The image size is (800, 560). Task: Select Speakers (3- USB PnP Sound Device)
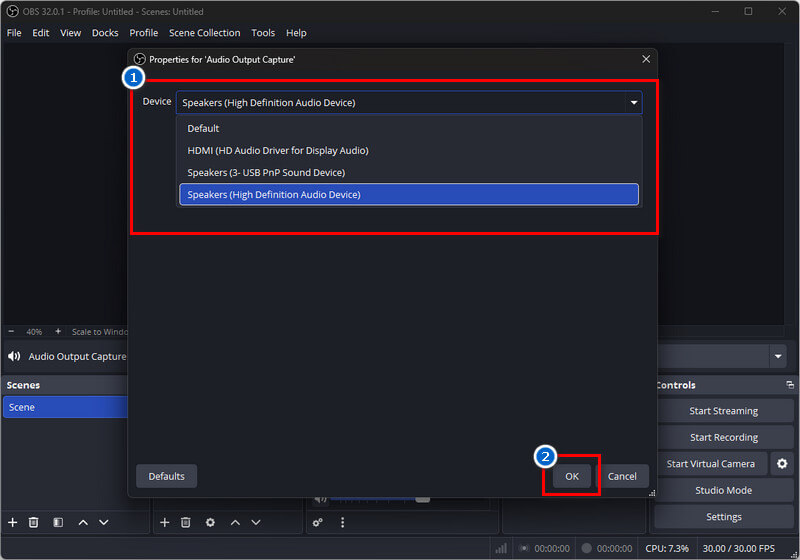409,172
